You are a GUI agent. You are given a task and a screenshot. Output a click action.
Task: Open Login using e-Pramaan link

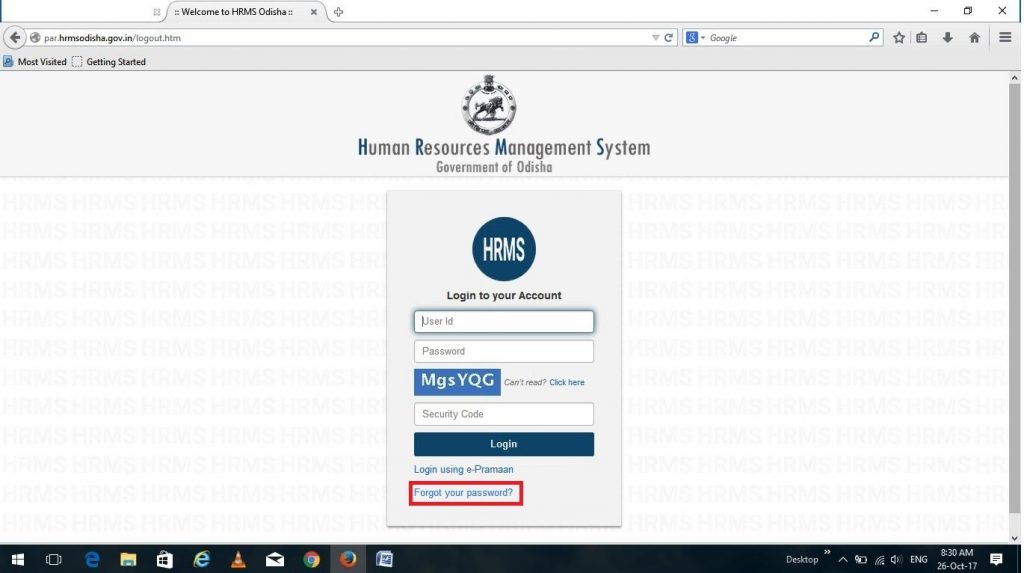(x=463, y=469)
